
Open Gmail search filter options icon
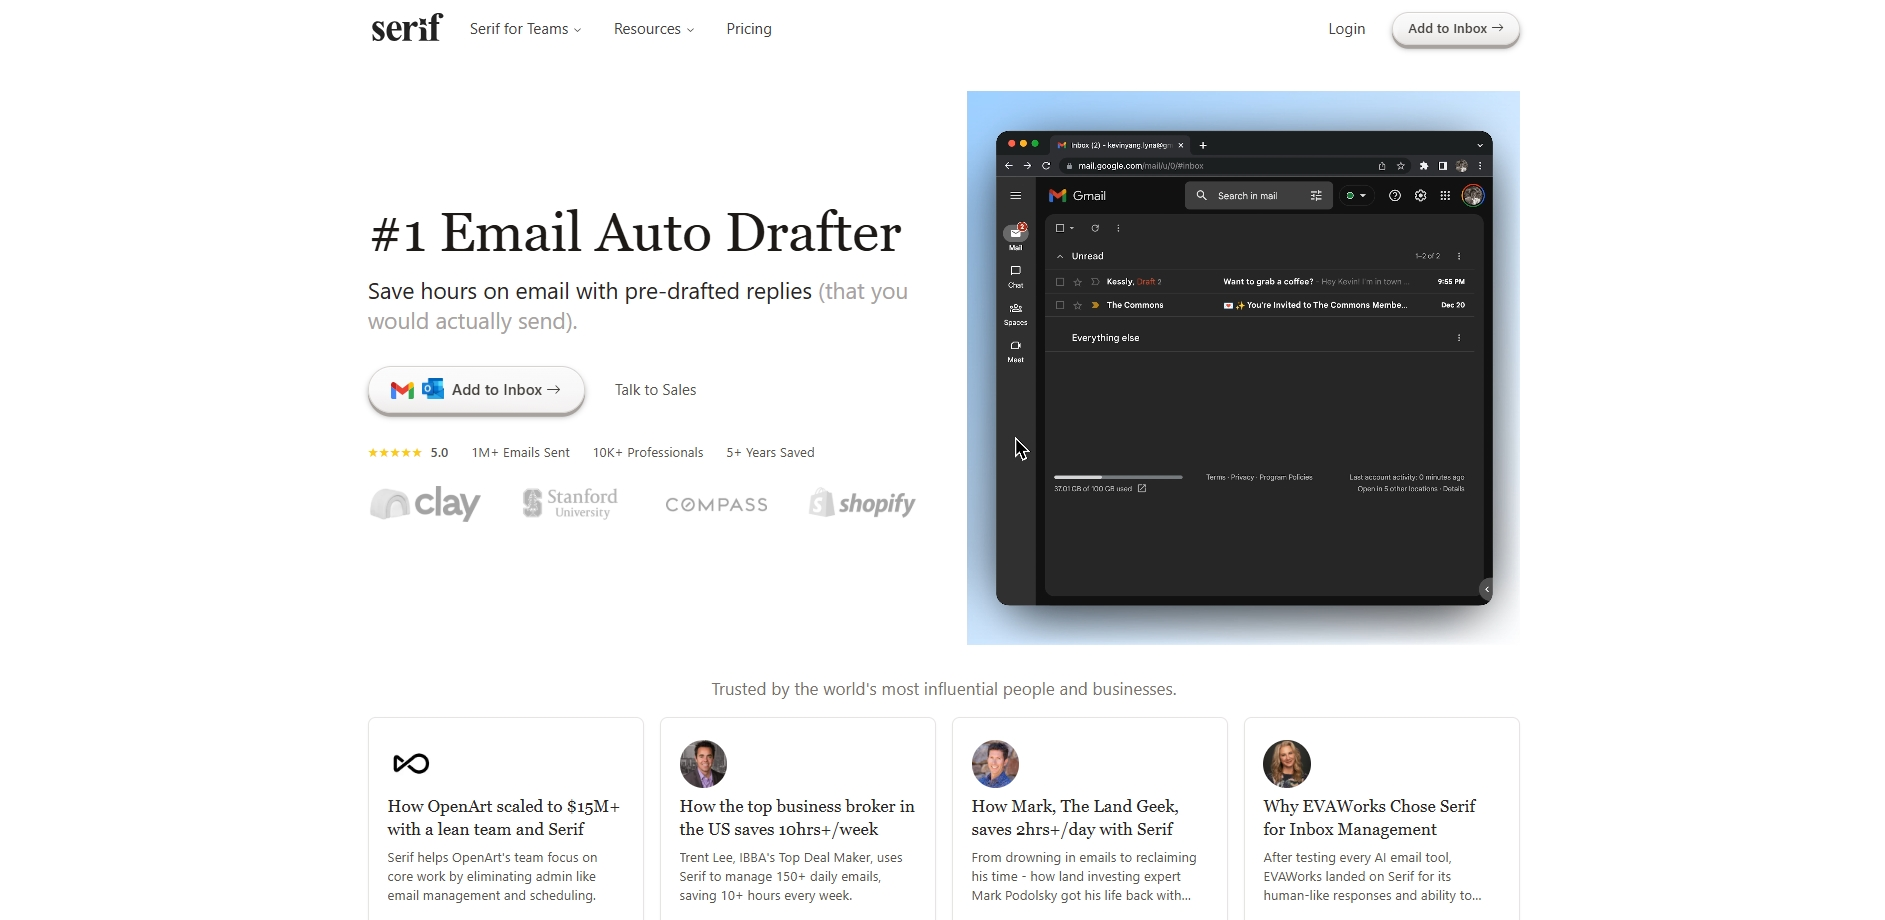click(x=1316, y=196)
